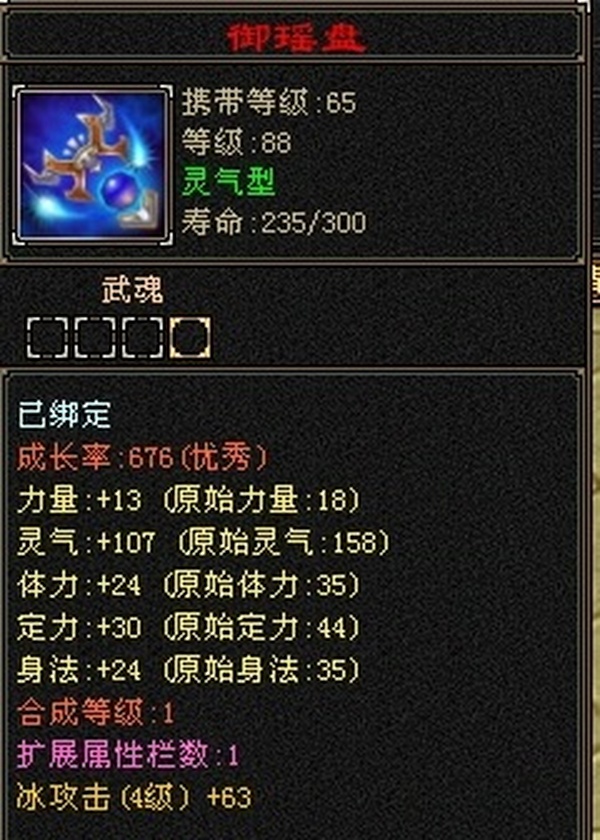Image resolution: width=600 pixels, height=840 pixels.
Task: Click the 定力:+30 attribute line
Action: pos(188,628)
